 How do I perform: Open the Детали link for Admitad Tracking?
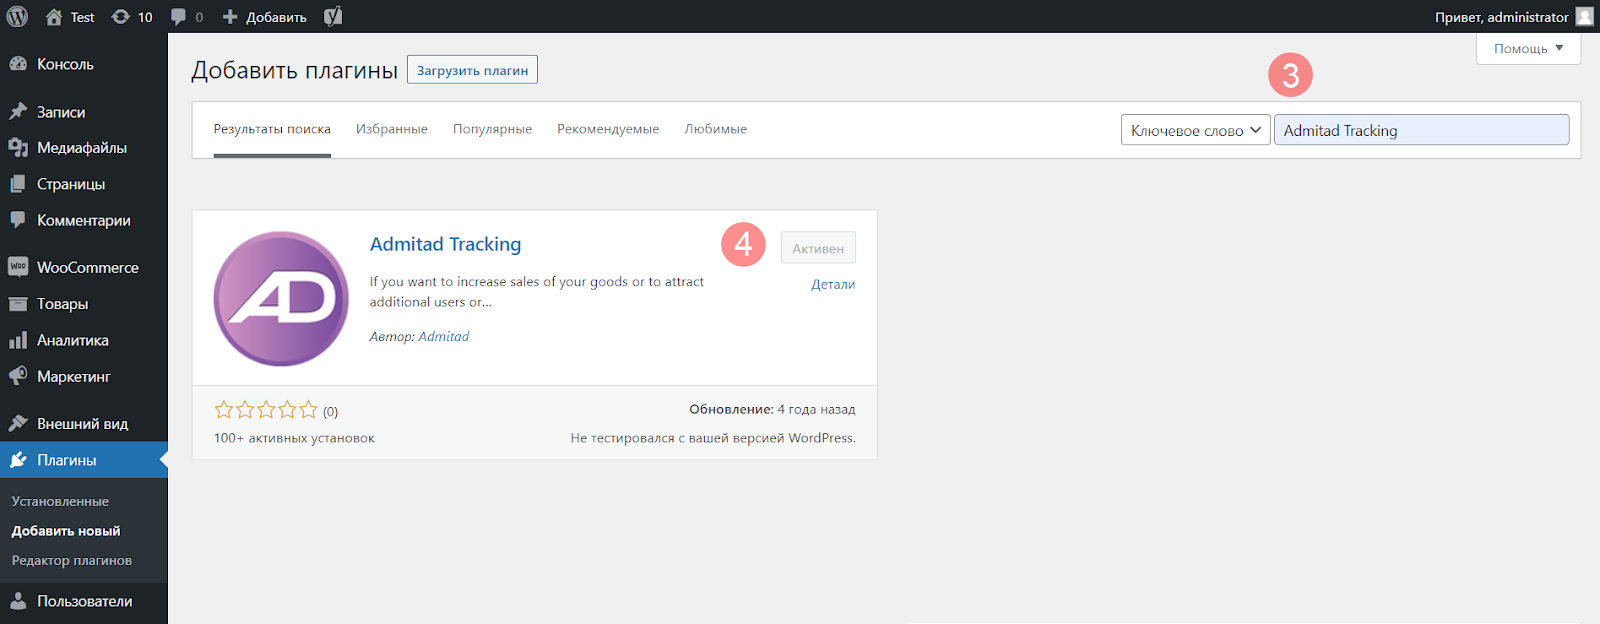pos(832,284)
